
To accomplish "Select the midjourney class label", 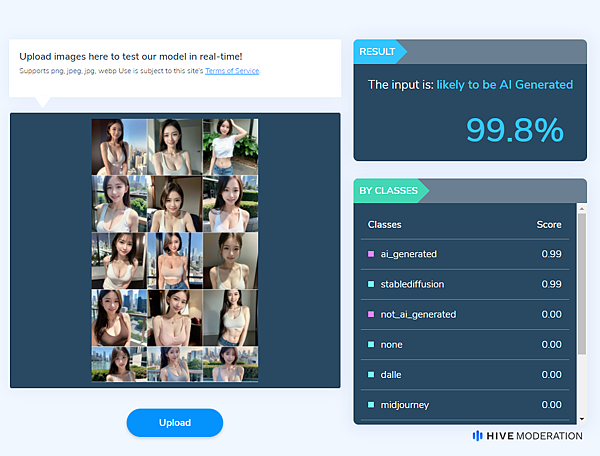I will tap(404, 405).
